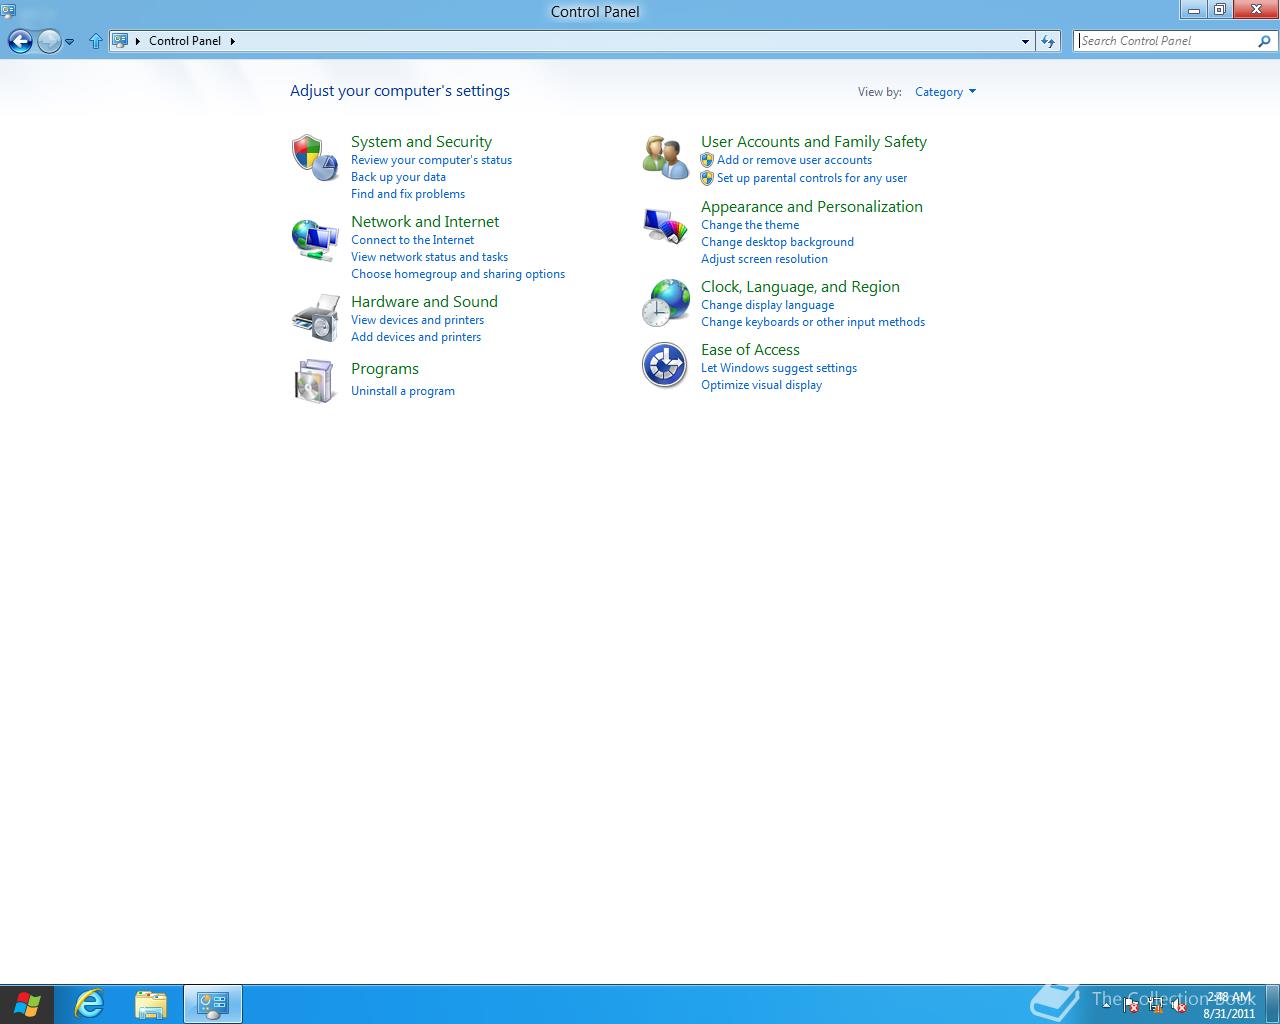Click Change display language
Image resolution: width=1280 pixels, height=1024 pixels.
(767, 305)
